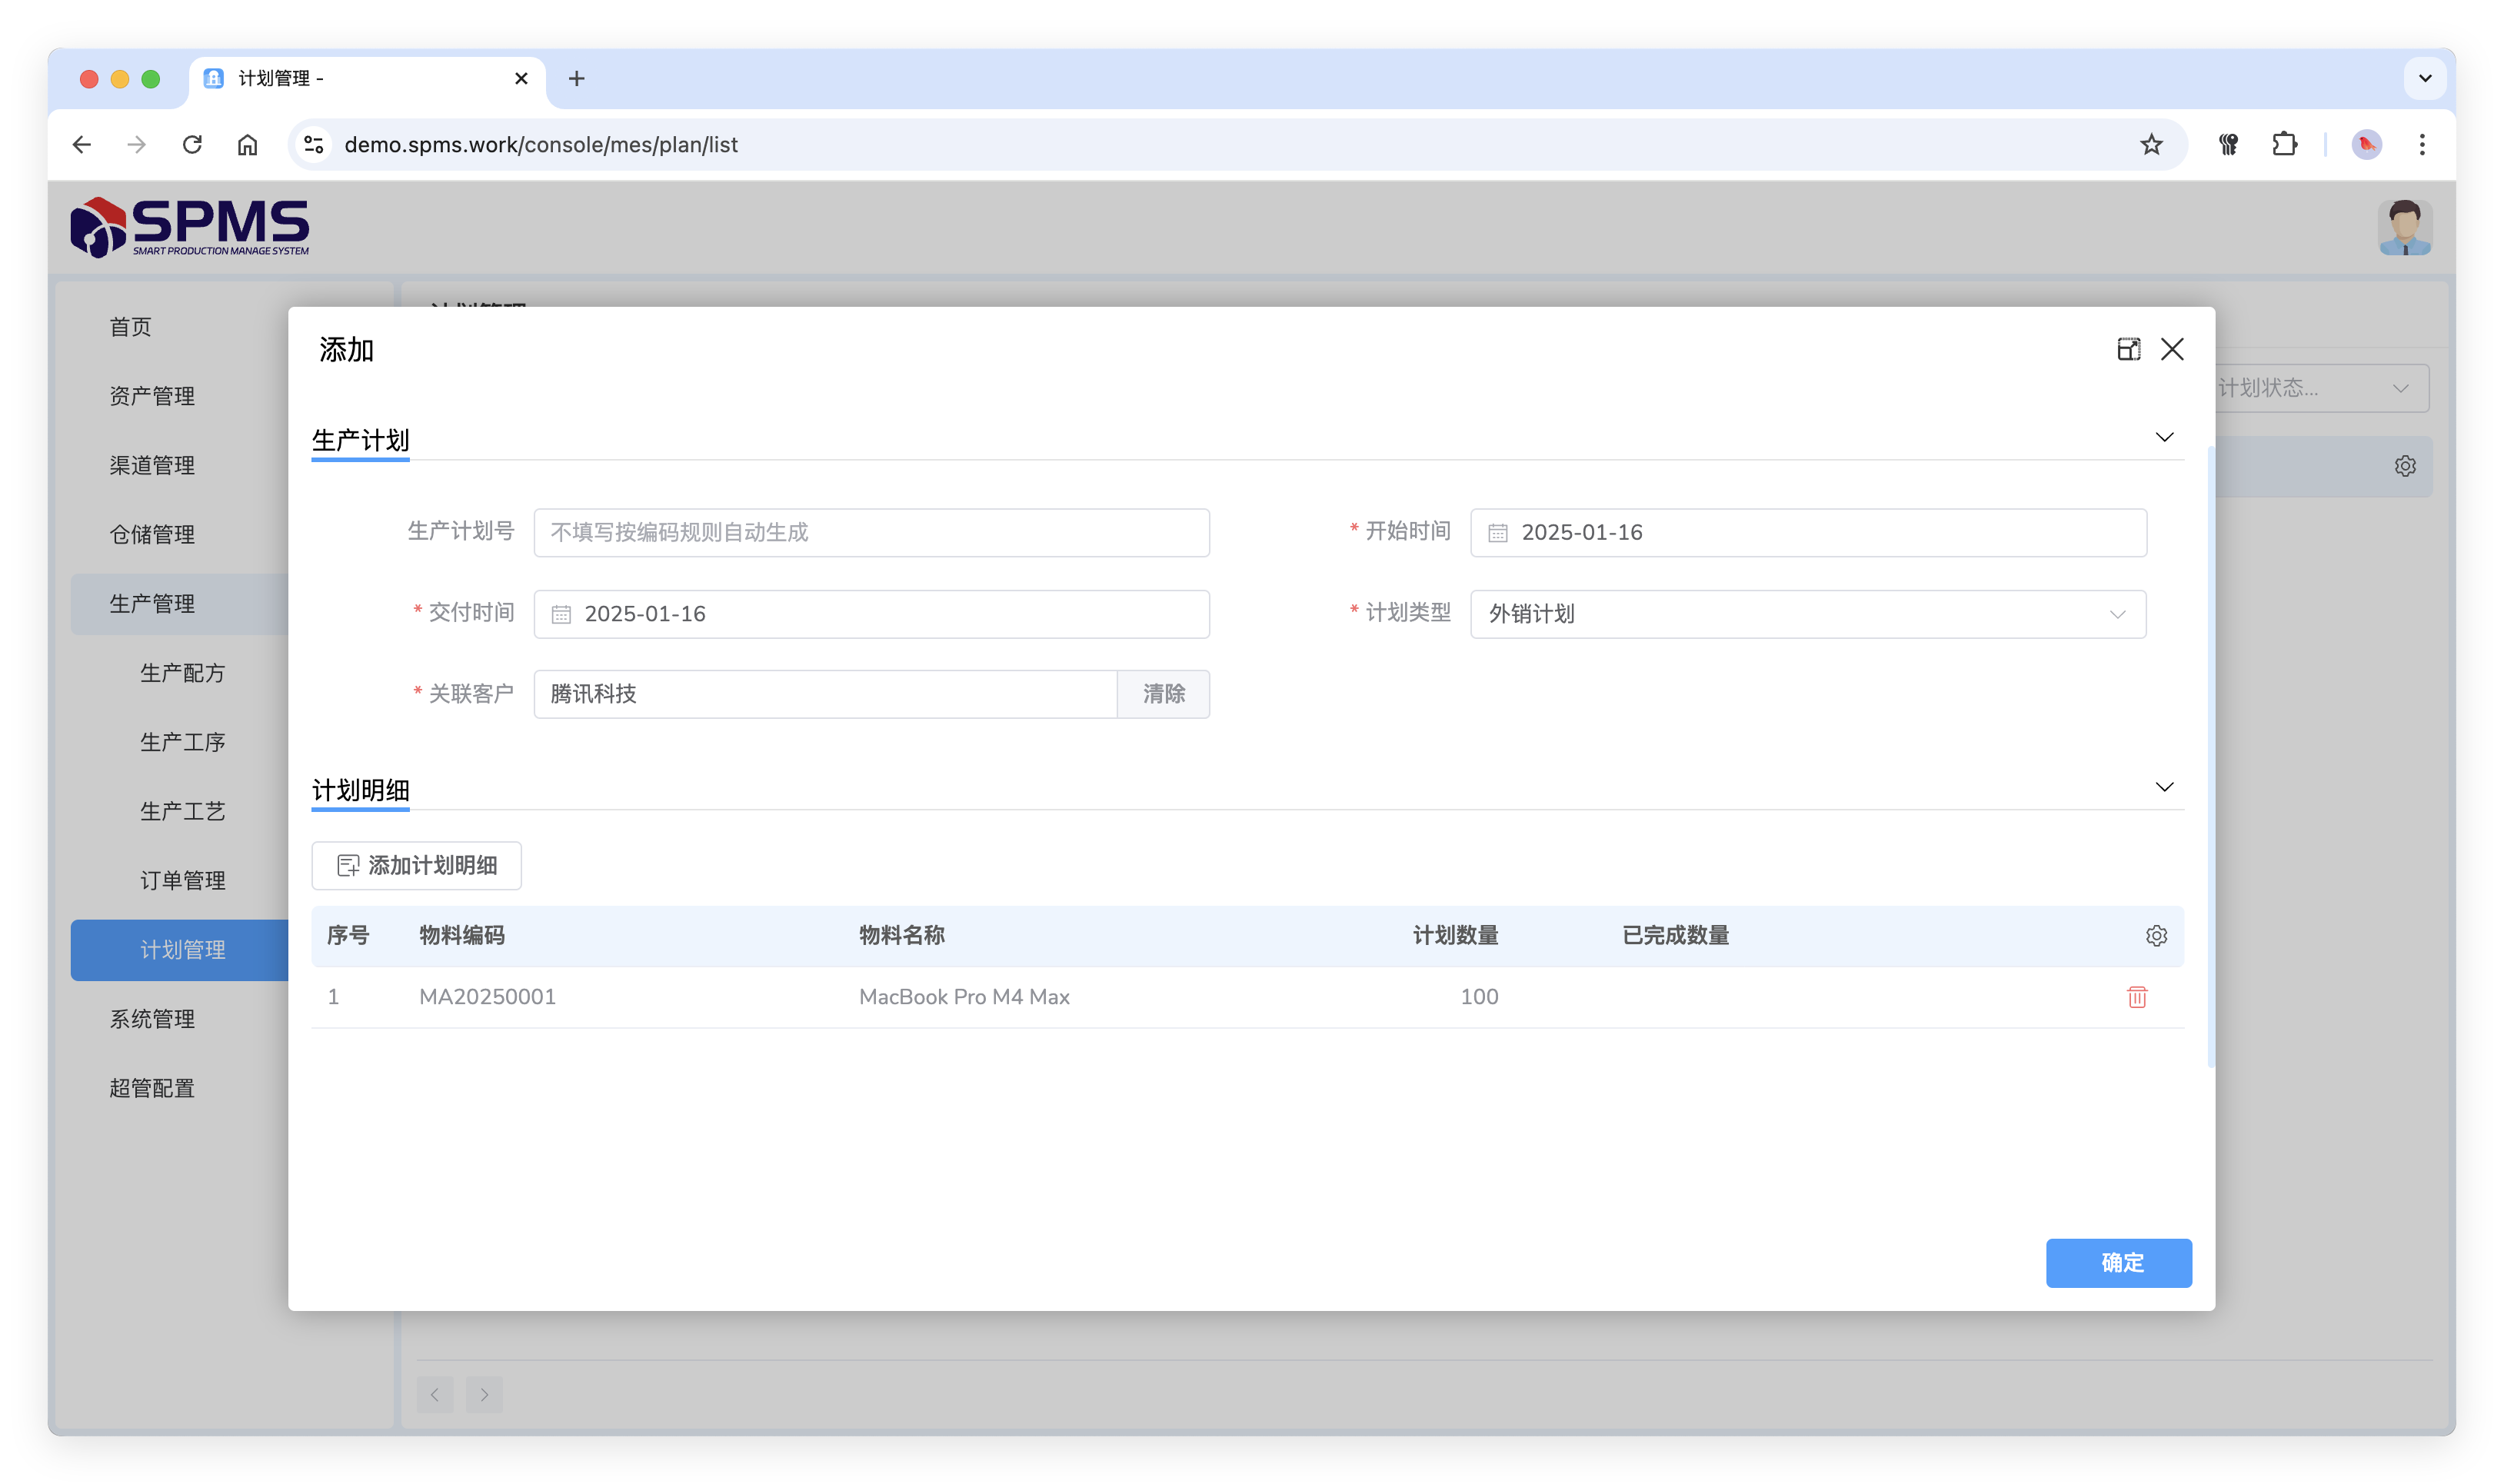The image size is (2504, 1484).
Task: Click the 开始时间 date field
Action: pyautogui.click(x=1808, y=533)
